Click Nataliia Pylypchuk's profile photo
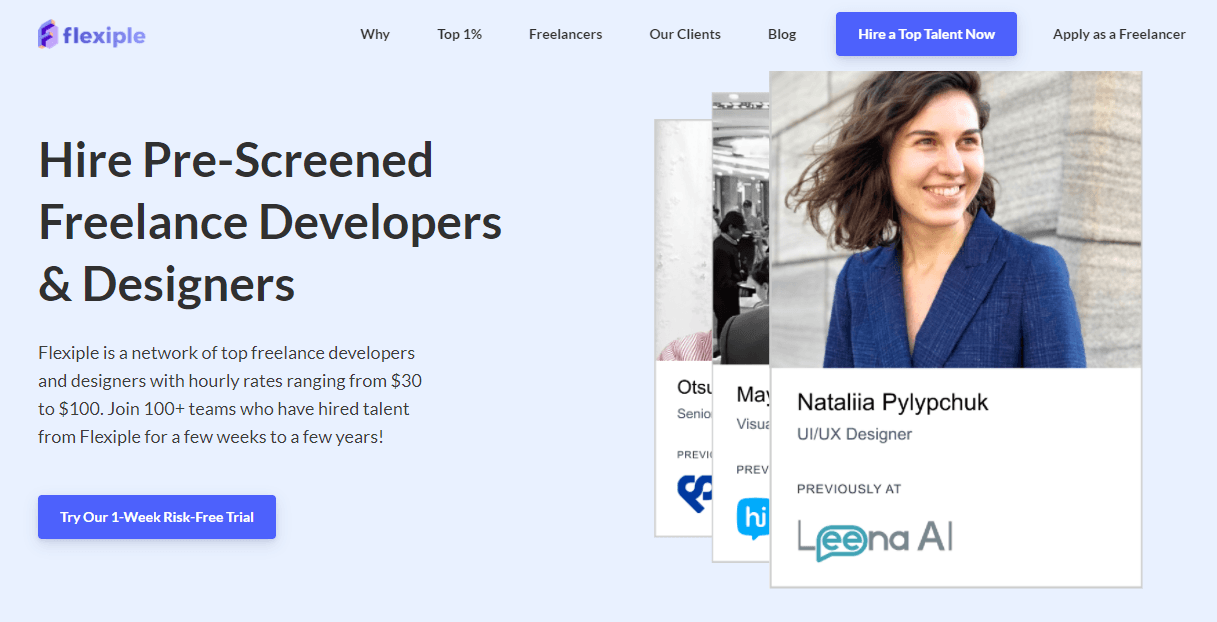This screenshot has height=622, width=1217. [955, 220]
